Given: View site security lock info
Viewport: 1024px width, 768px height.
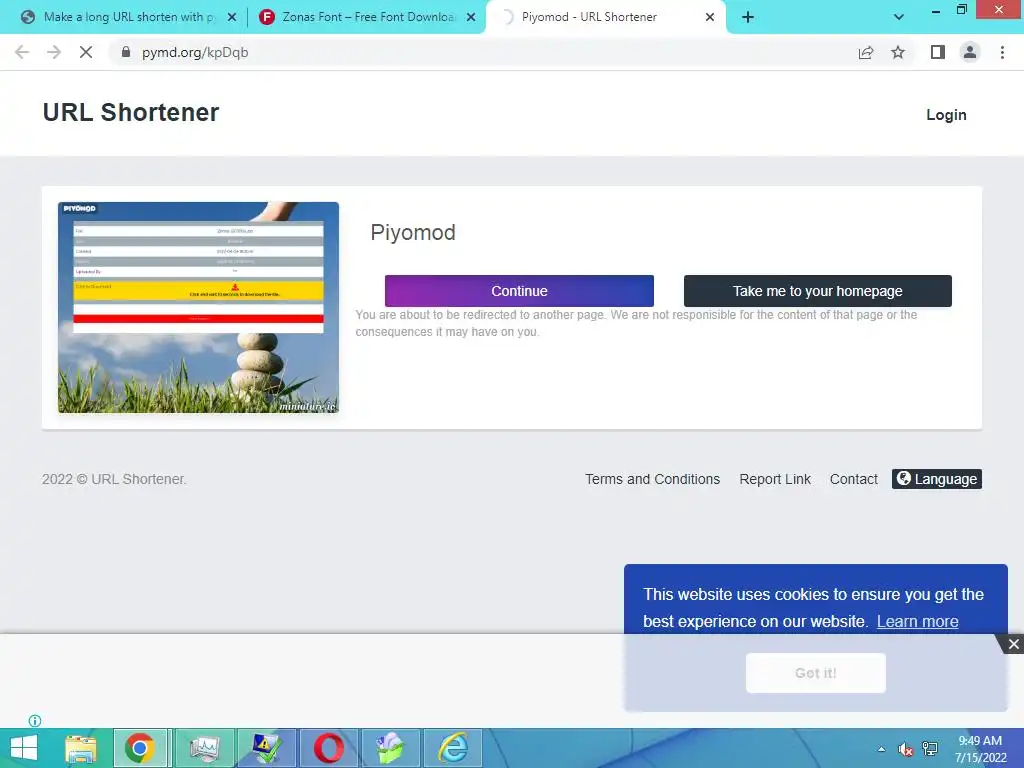Looking at the screenshot, I should [126, 52].
